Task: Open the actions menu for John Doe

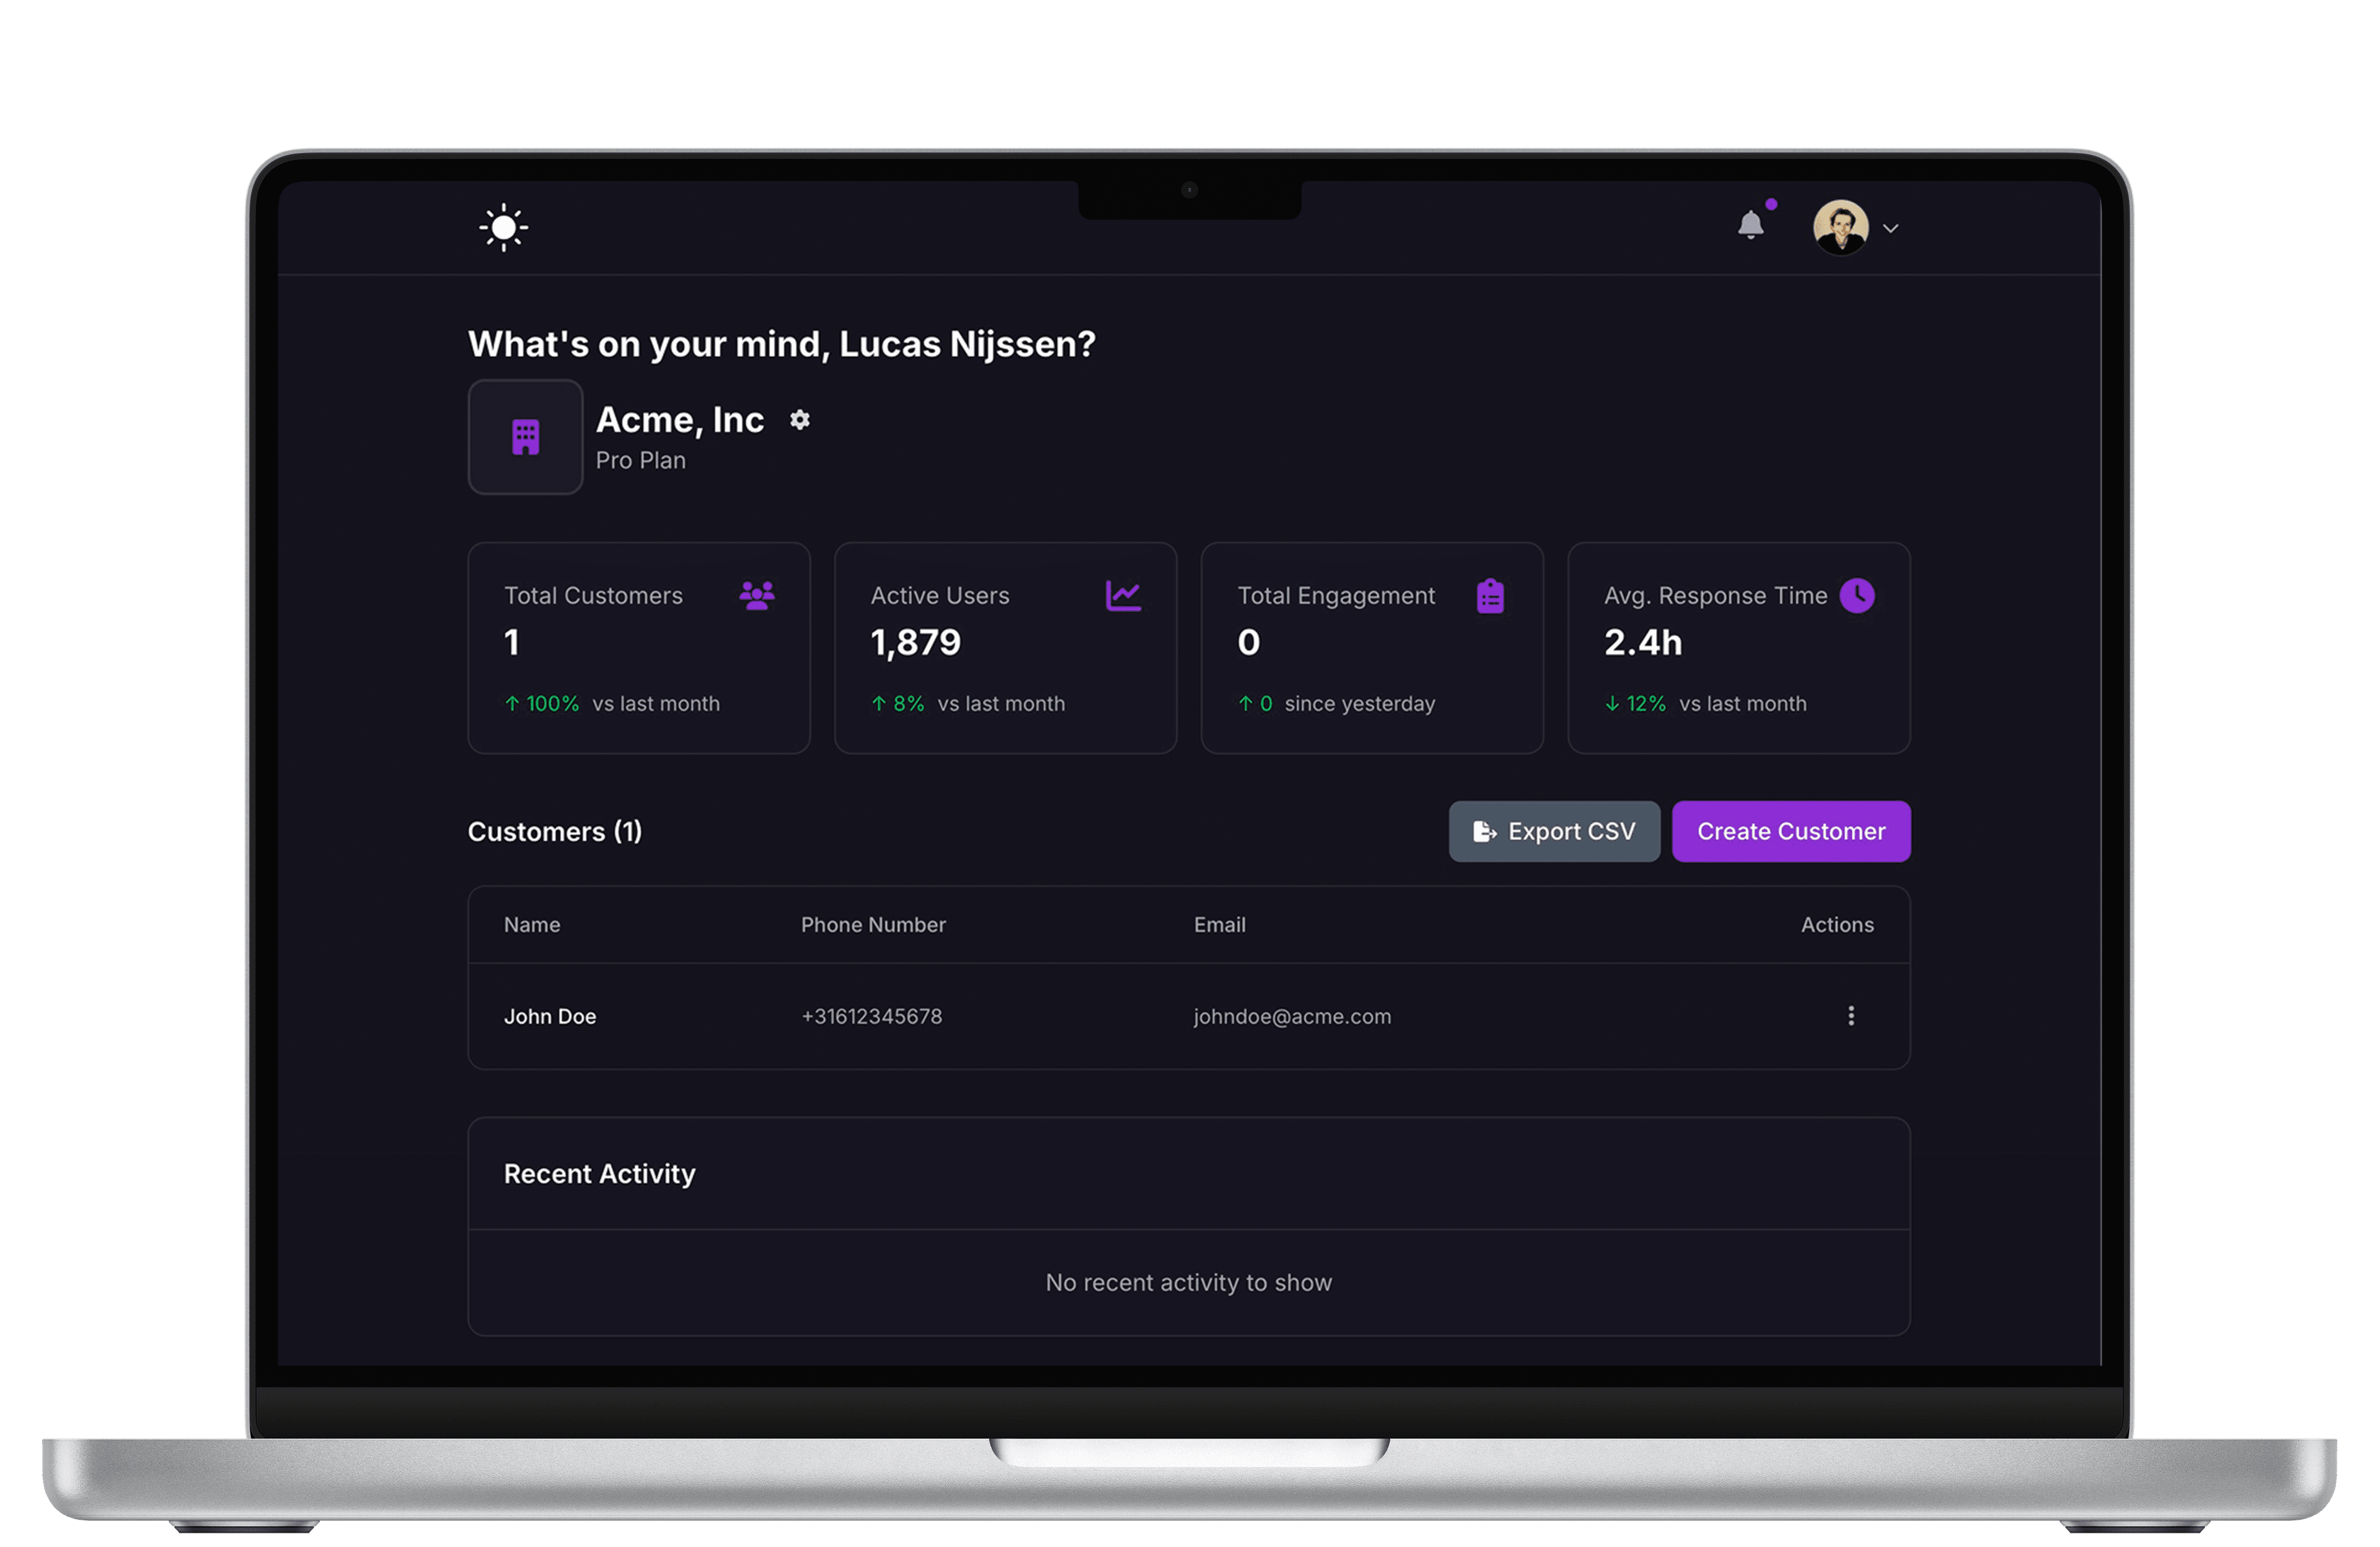Action: (x=1851, y=1016)
